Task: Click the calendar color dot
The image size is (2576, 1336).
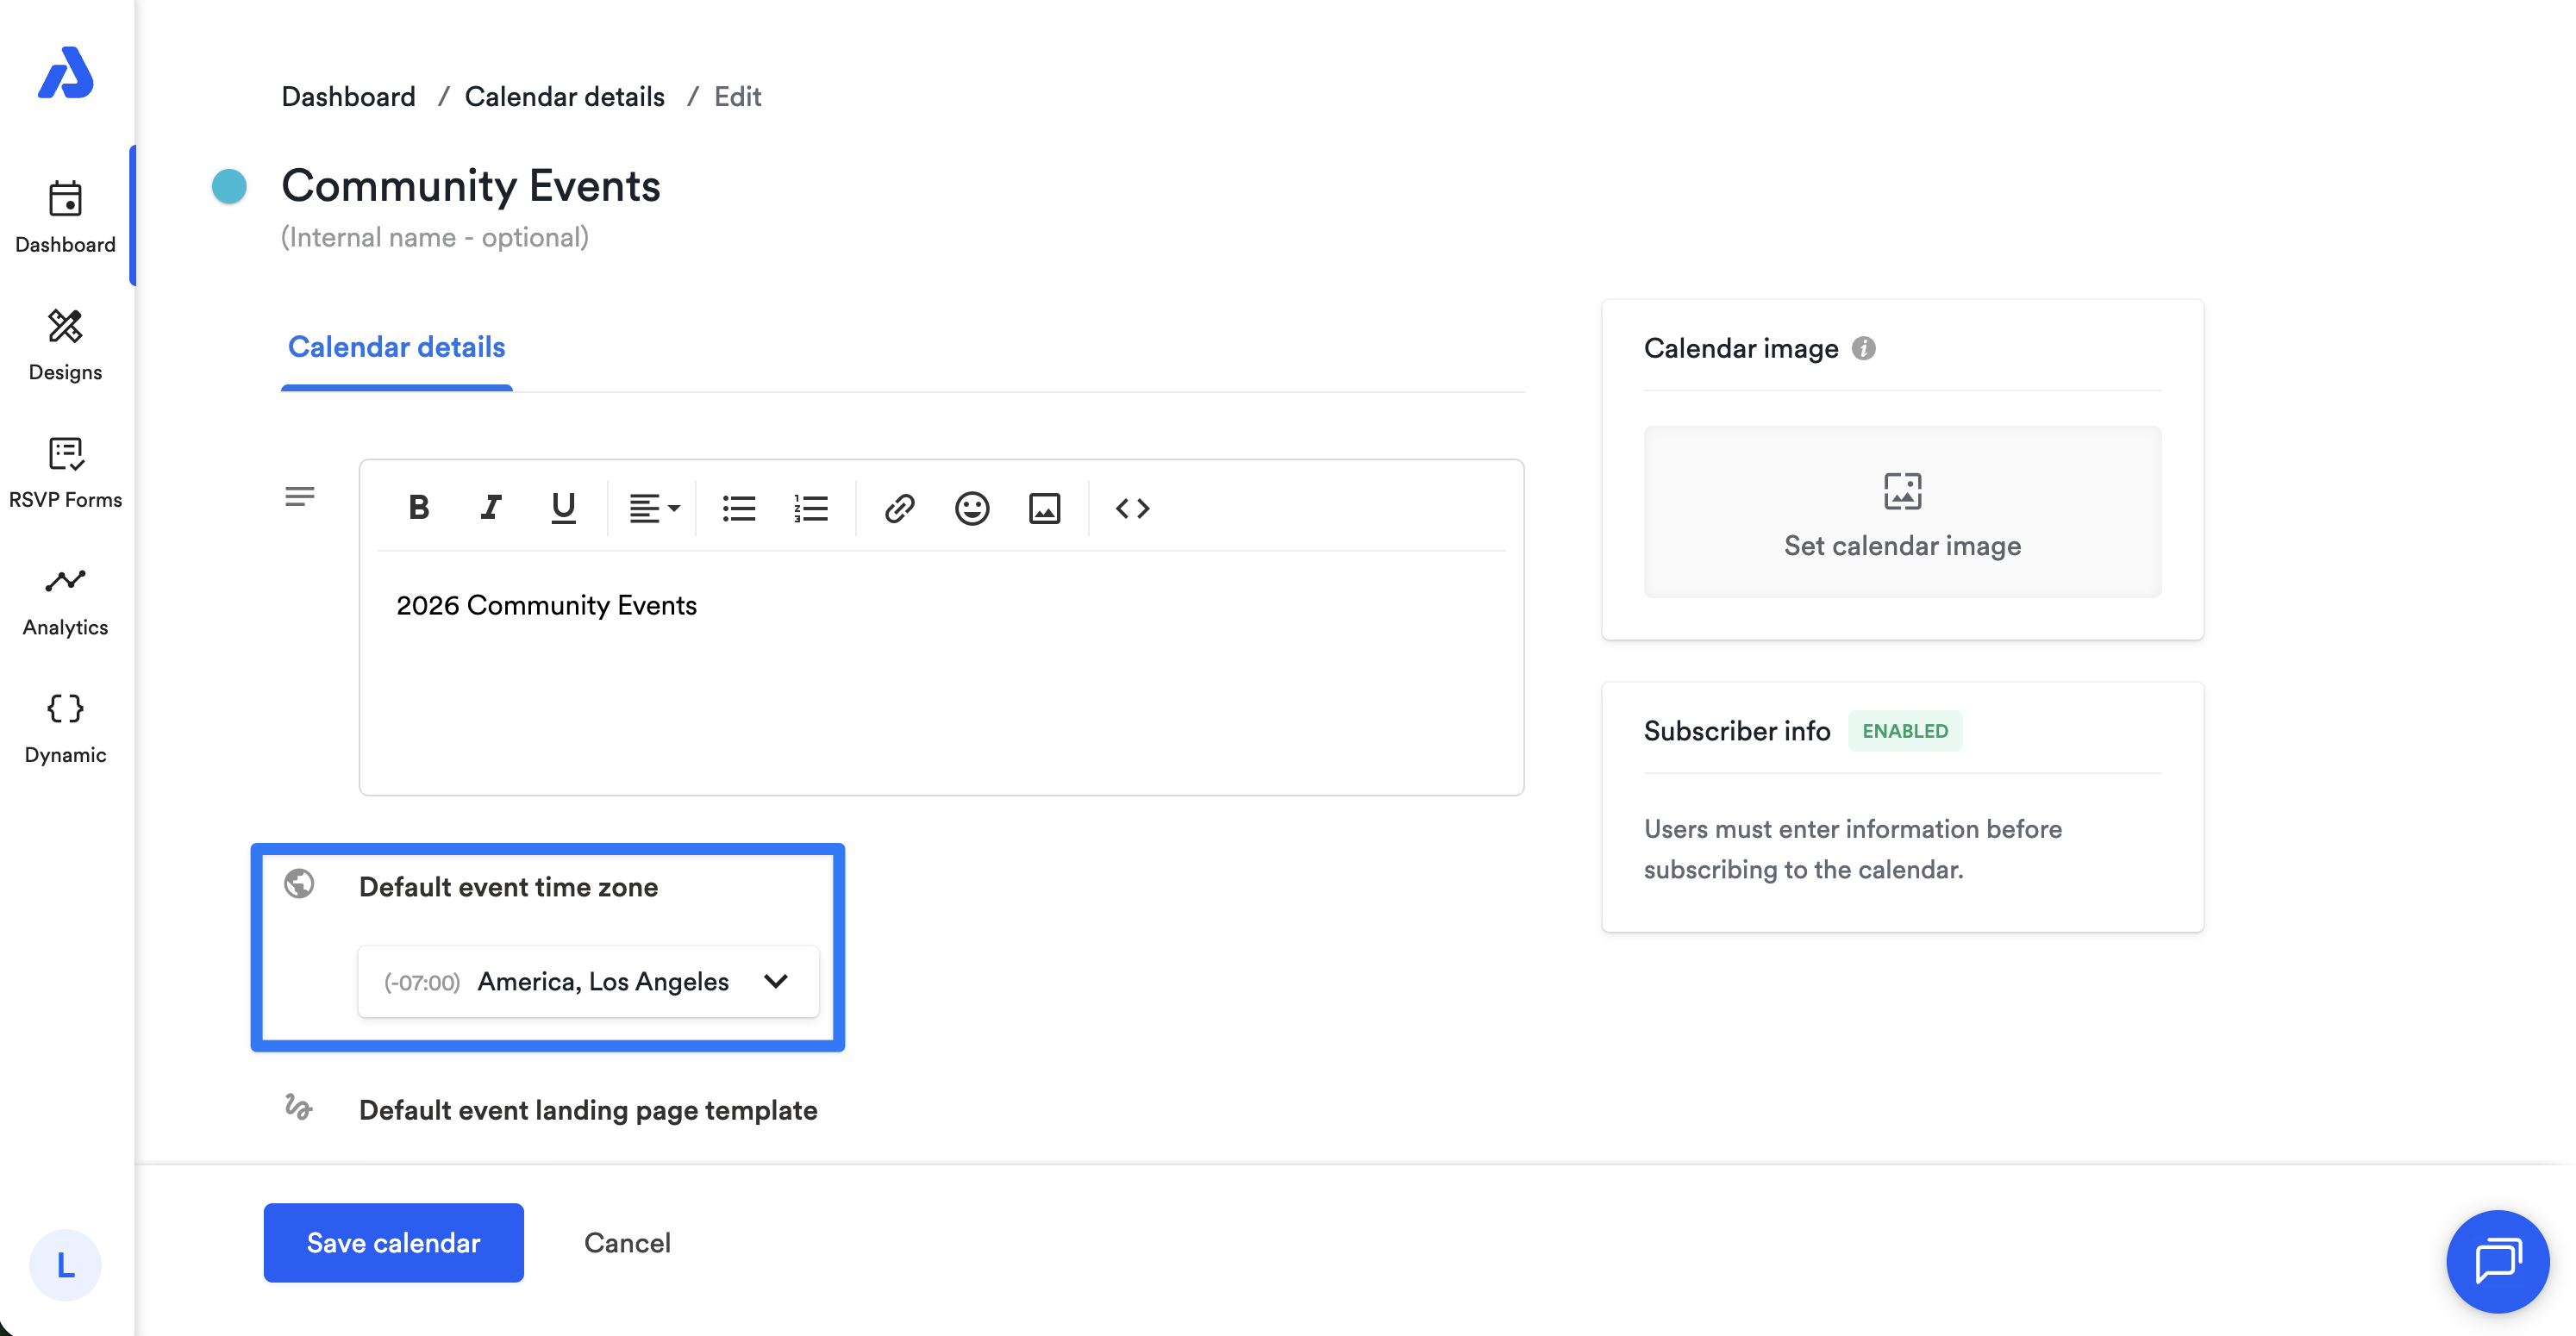Action: pos(229,186)
